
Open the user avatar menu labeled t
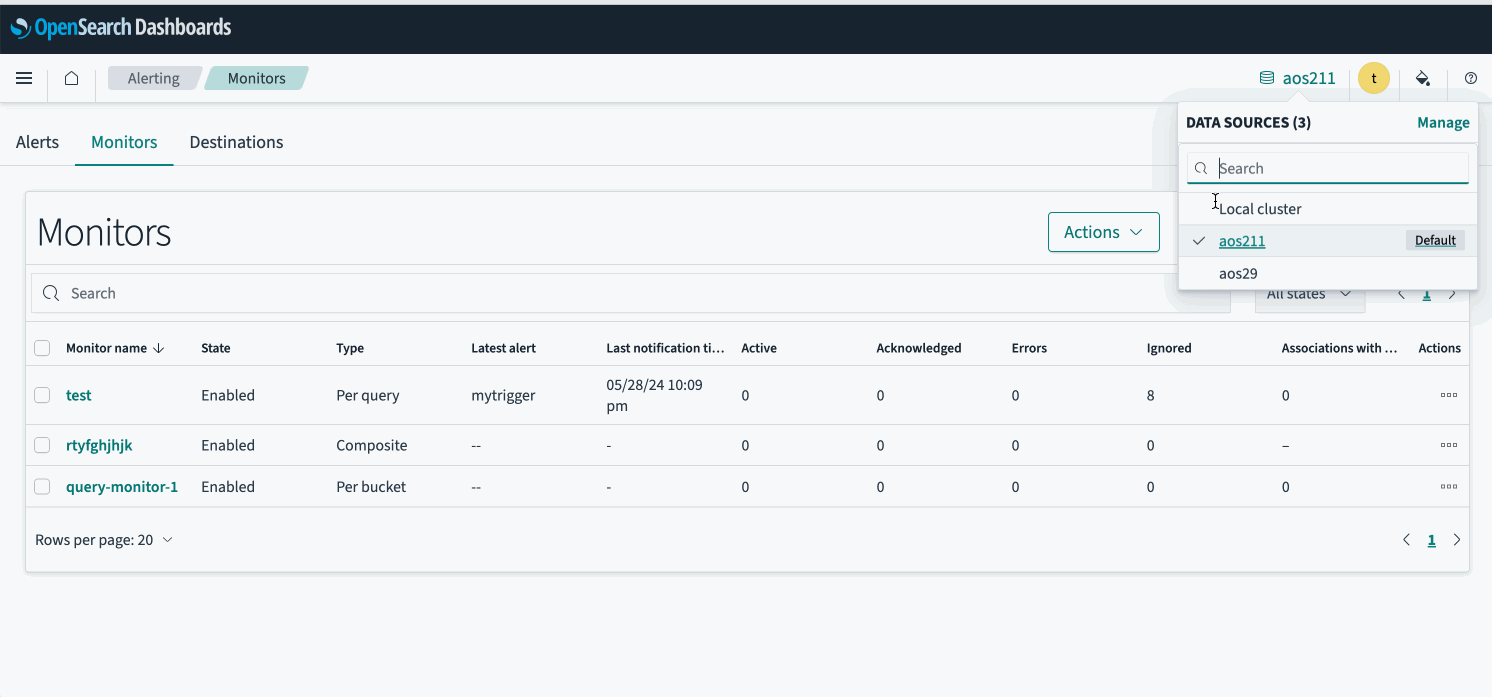point(1373,78)
